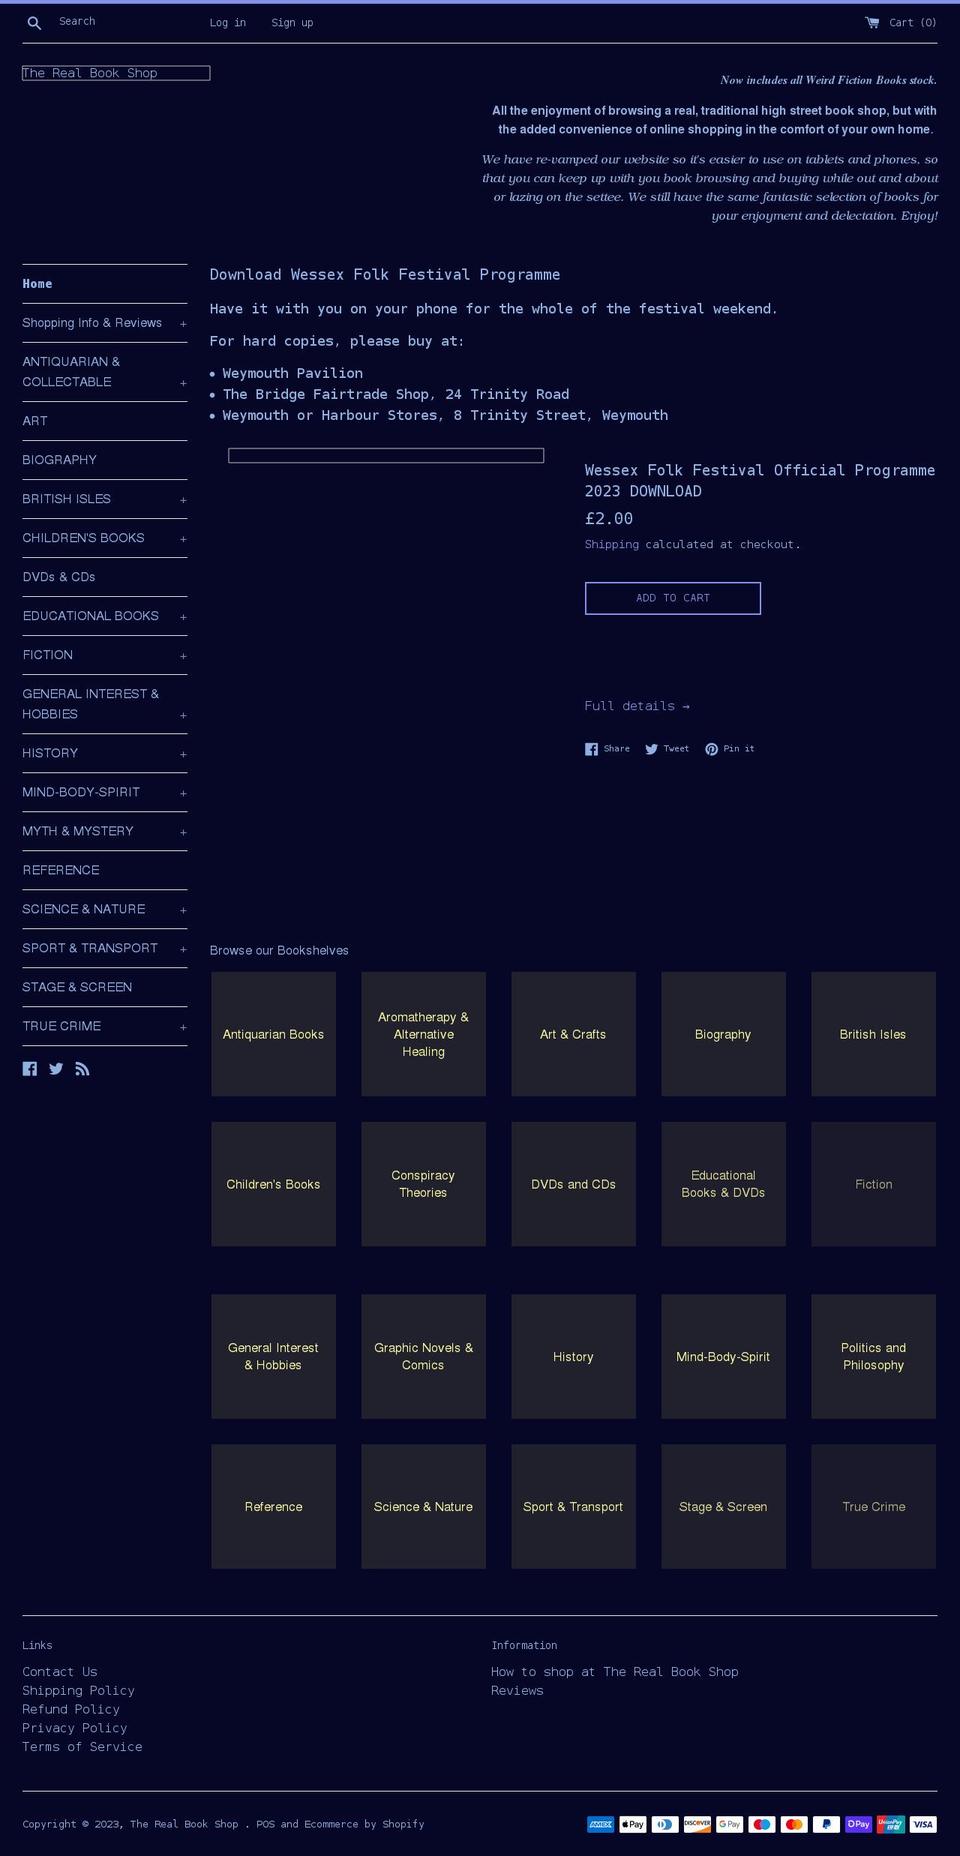Viewport: 960px width, 1856px height.
Task: Expand History submenu plus
Action: click(183, 754)
